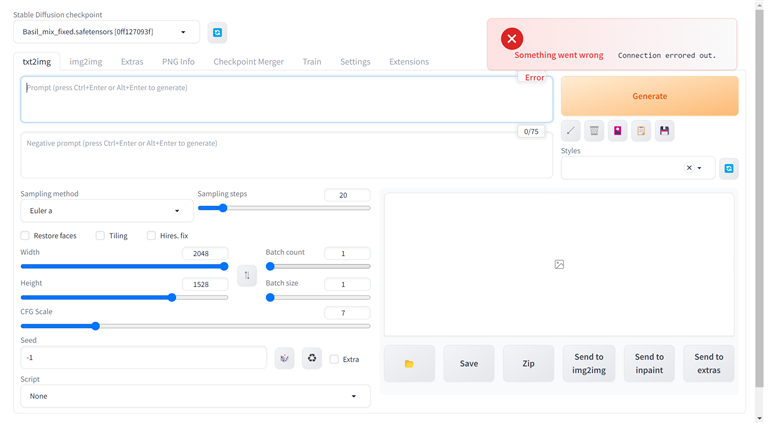The image size is (768, 423).
Task: Enable the Restore faces checkbox
Action: pyautogui.click(x=25, y=236)
